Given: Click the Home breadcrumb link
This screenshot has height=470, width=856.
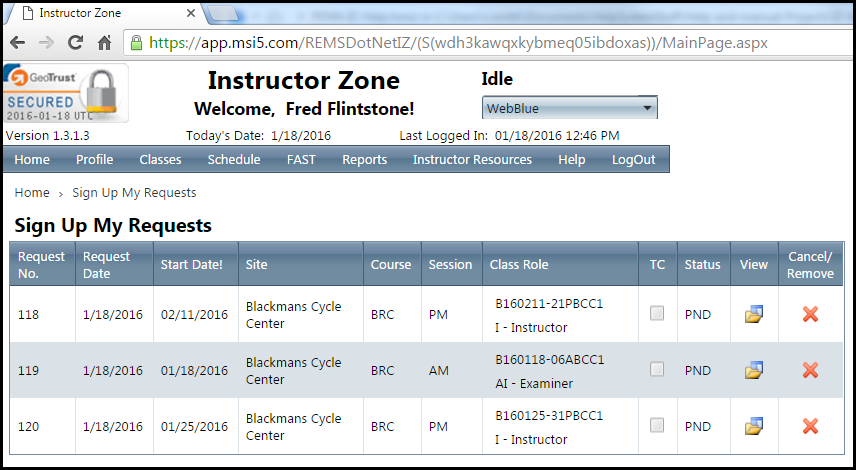Looking at the screenshot, I should pos(32,193).
